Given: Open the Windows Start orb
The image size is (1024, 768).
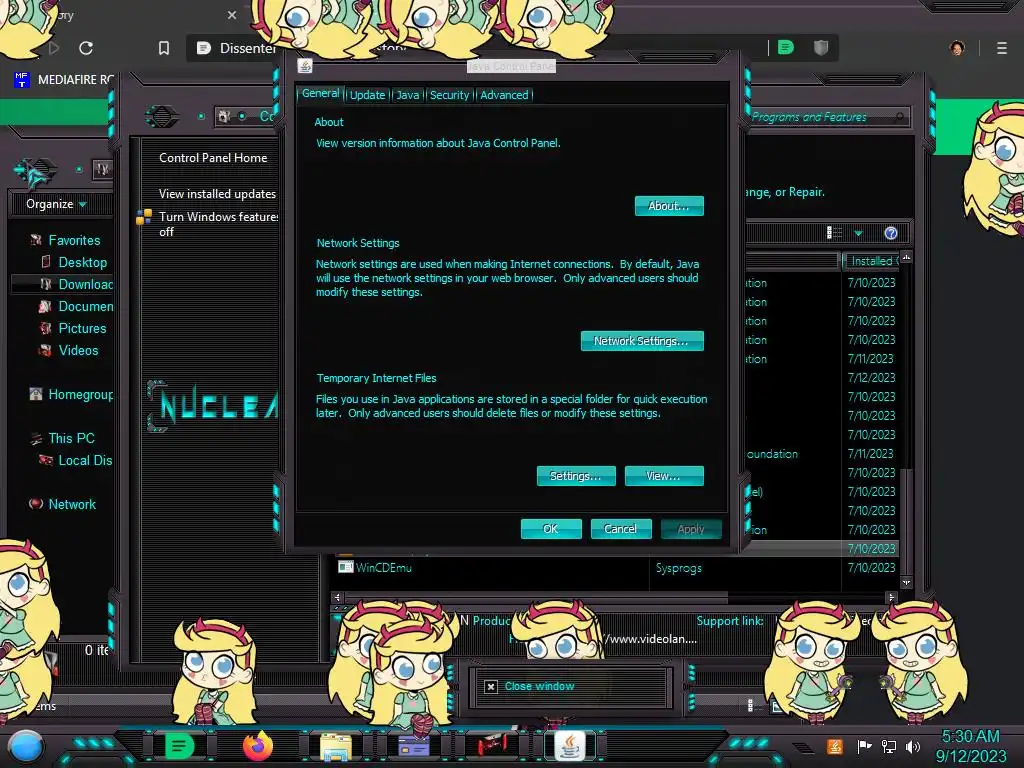Looking at the screenshot, I should (x=26, y=748).
